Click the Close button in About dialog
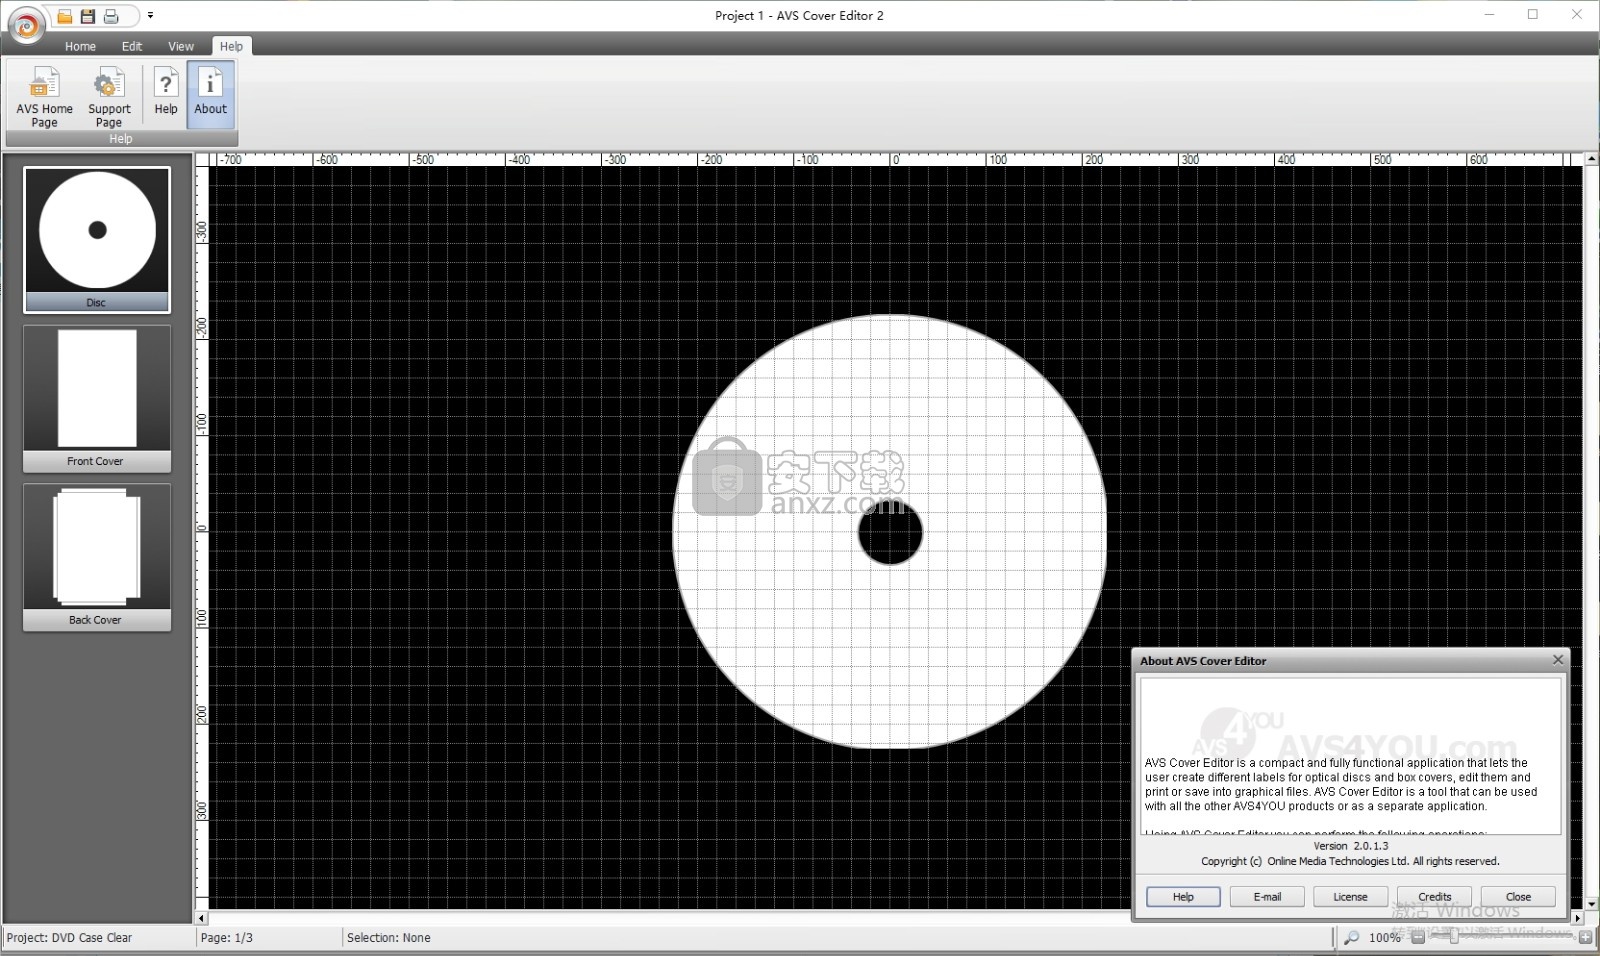 pyautogui.click(x=1518, y=897)
